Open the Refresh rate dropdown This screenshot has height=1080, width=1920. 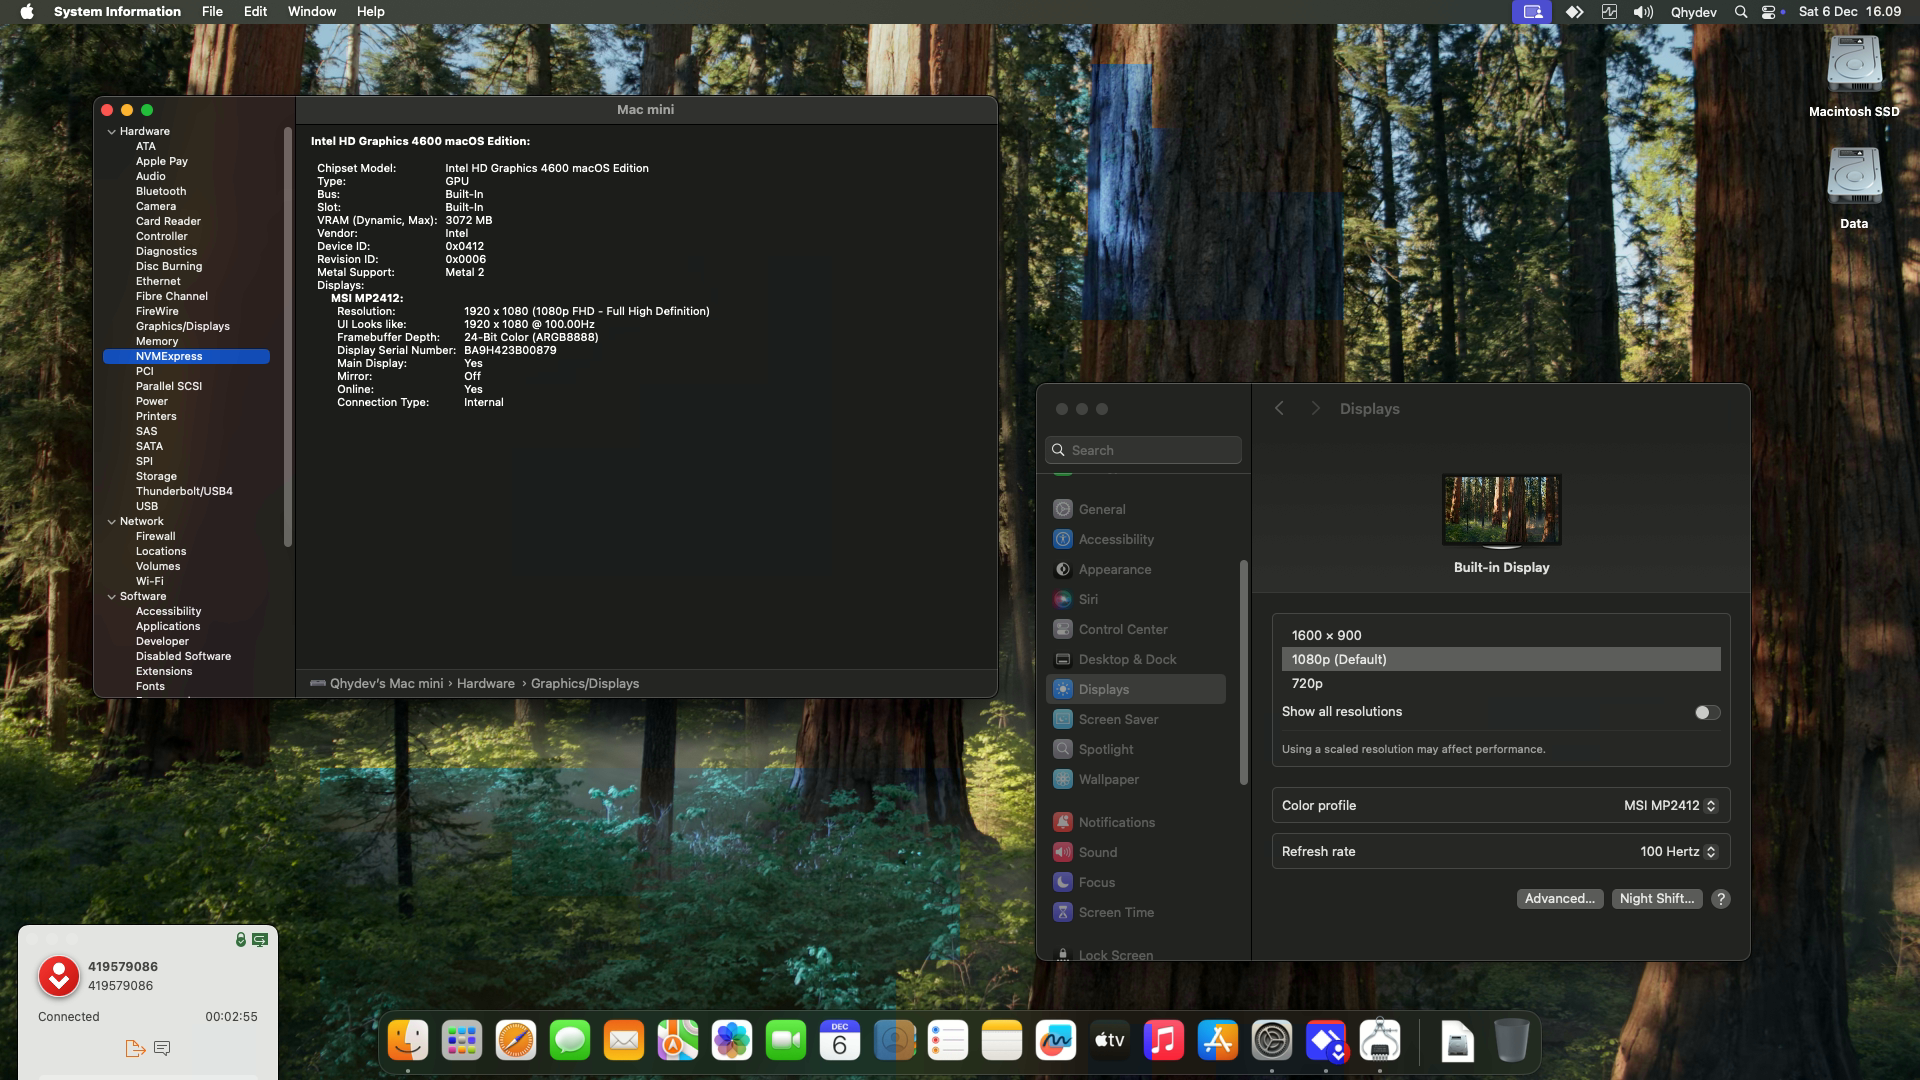click(x=1677, y=852)
